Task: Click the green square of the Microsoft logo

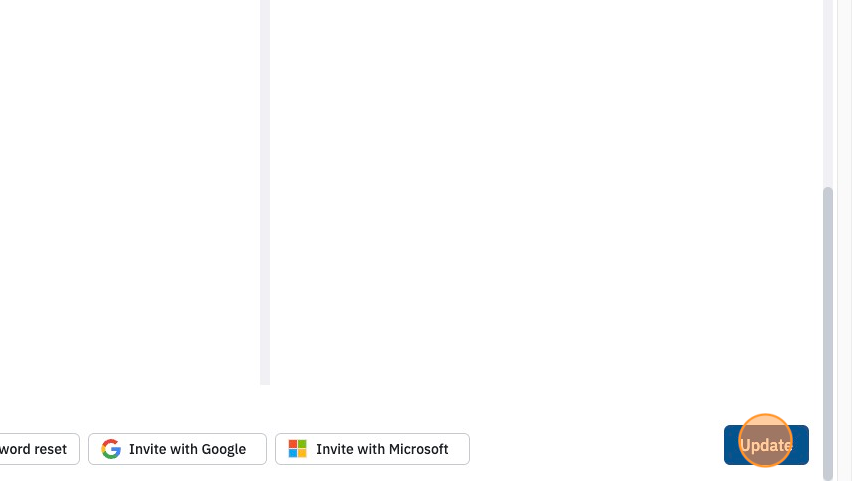Action: pos(302,444)
